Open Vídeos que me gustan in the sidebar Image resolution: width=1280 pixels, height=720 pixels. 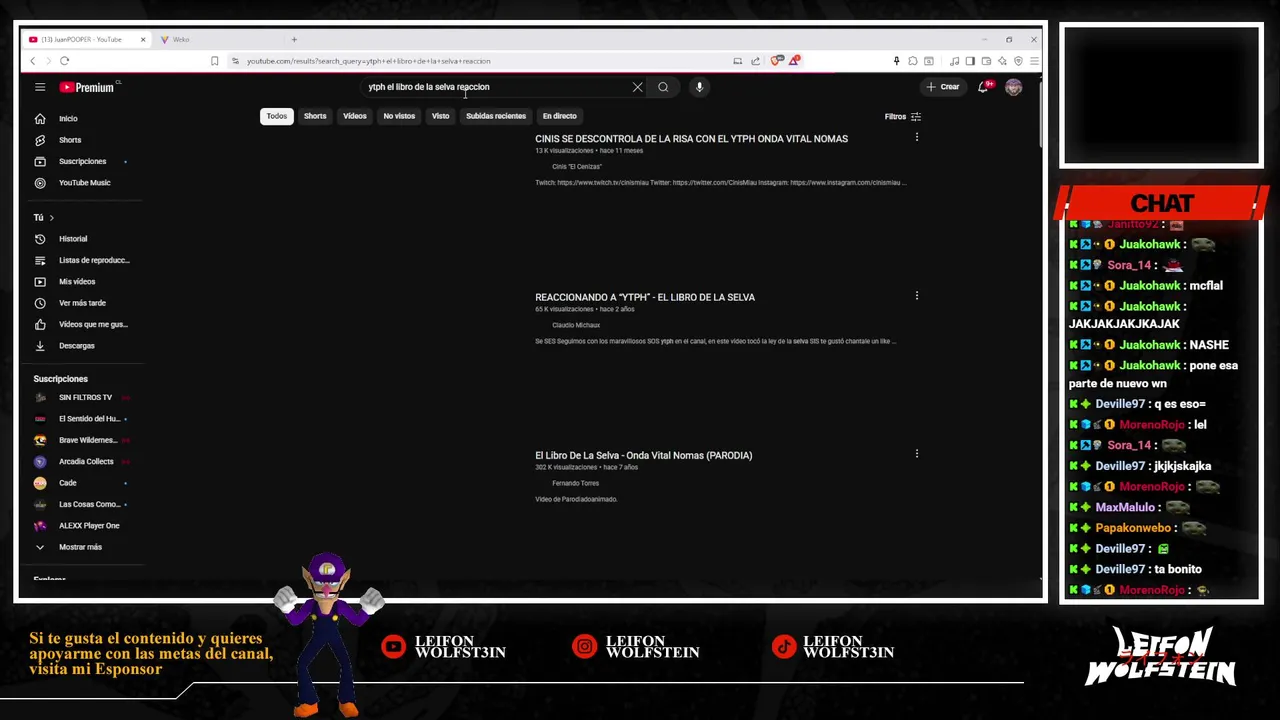82,324
